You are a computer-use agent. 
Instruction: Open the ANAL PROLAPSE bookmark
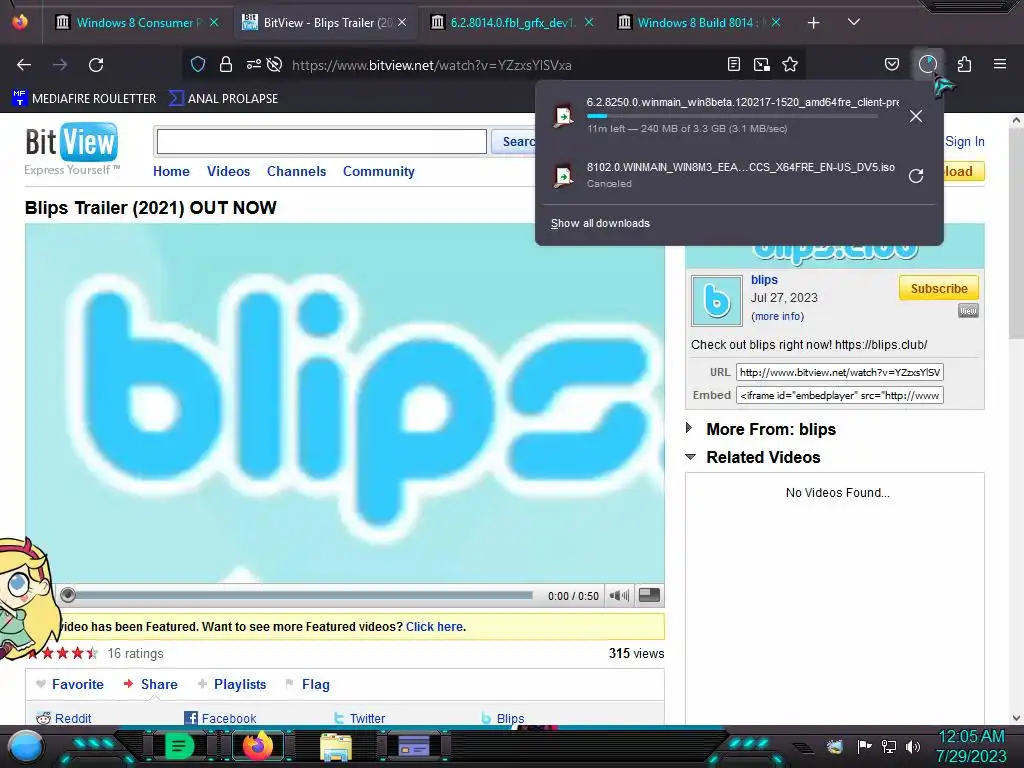pos(223,99)
